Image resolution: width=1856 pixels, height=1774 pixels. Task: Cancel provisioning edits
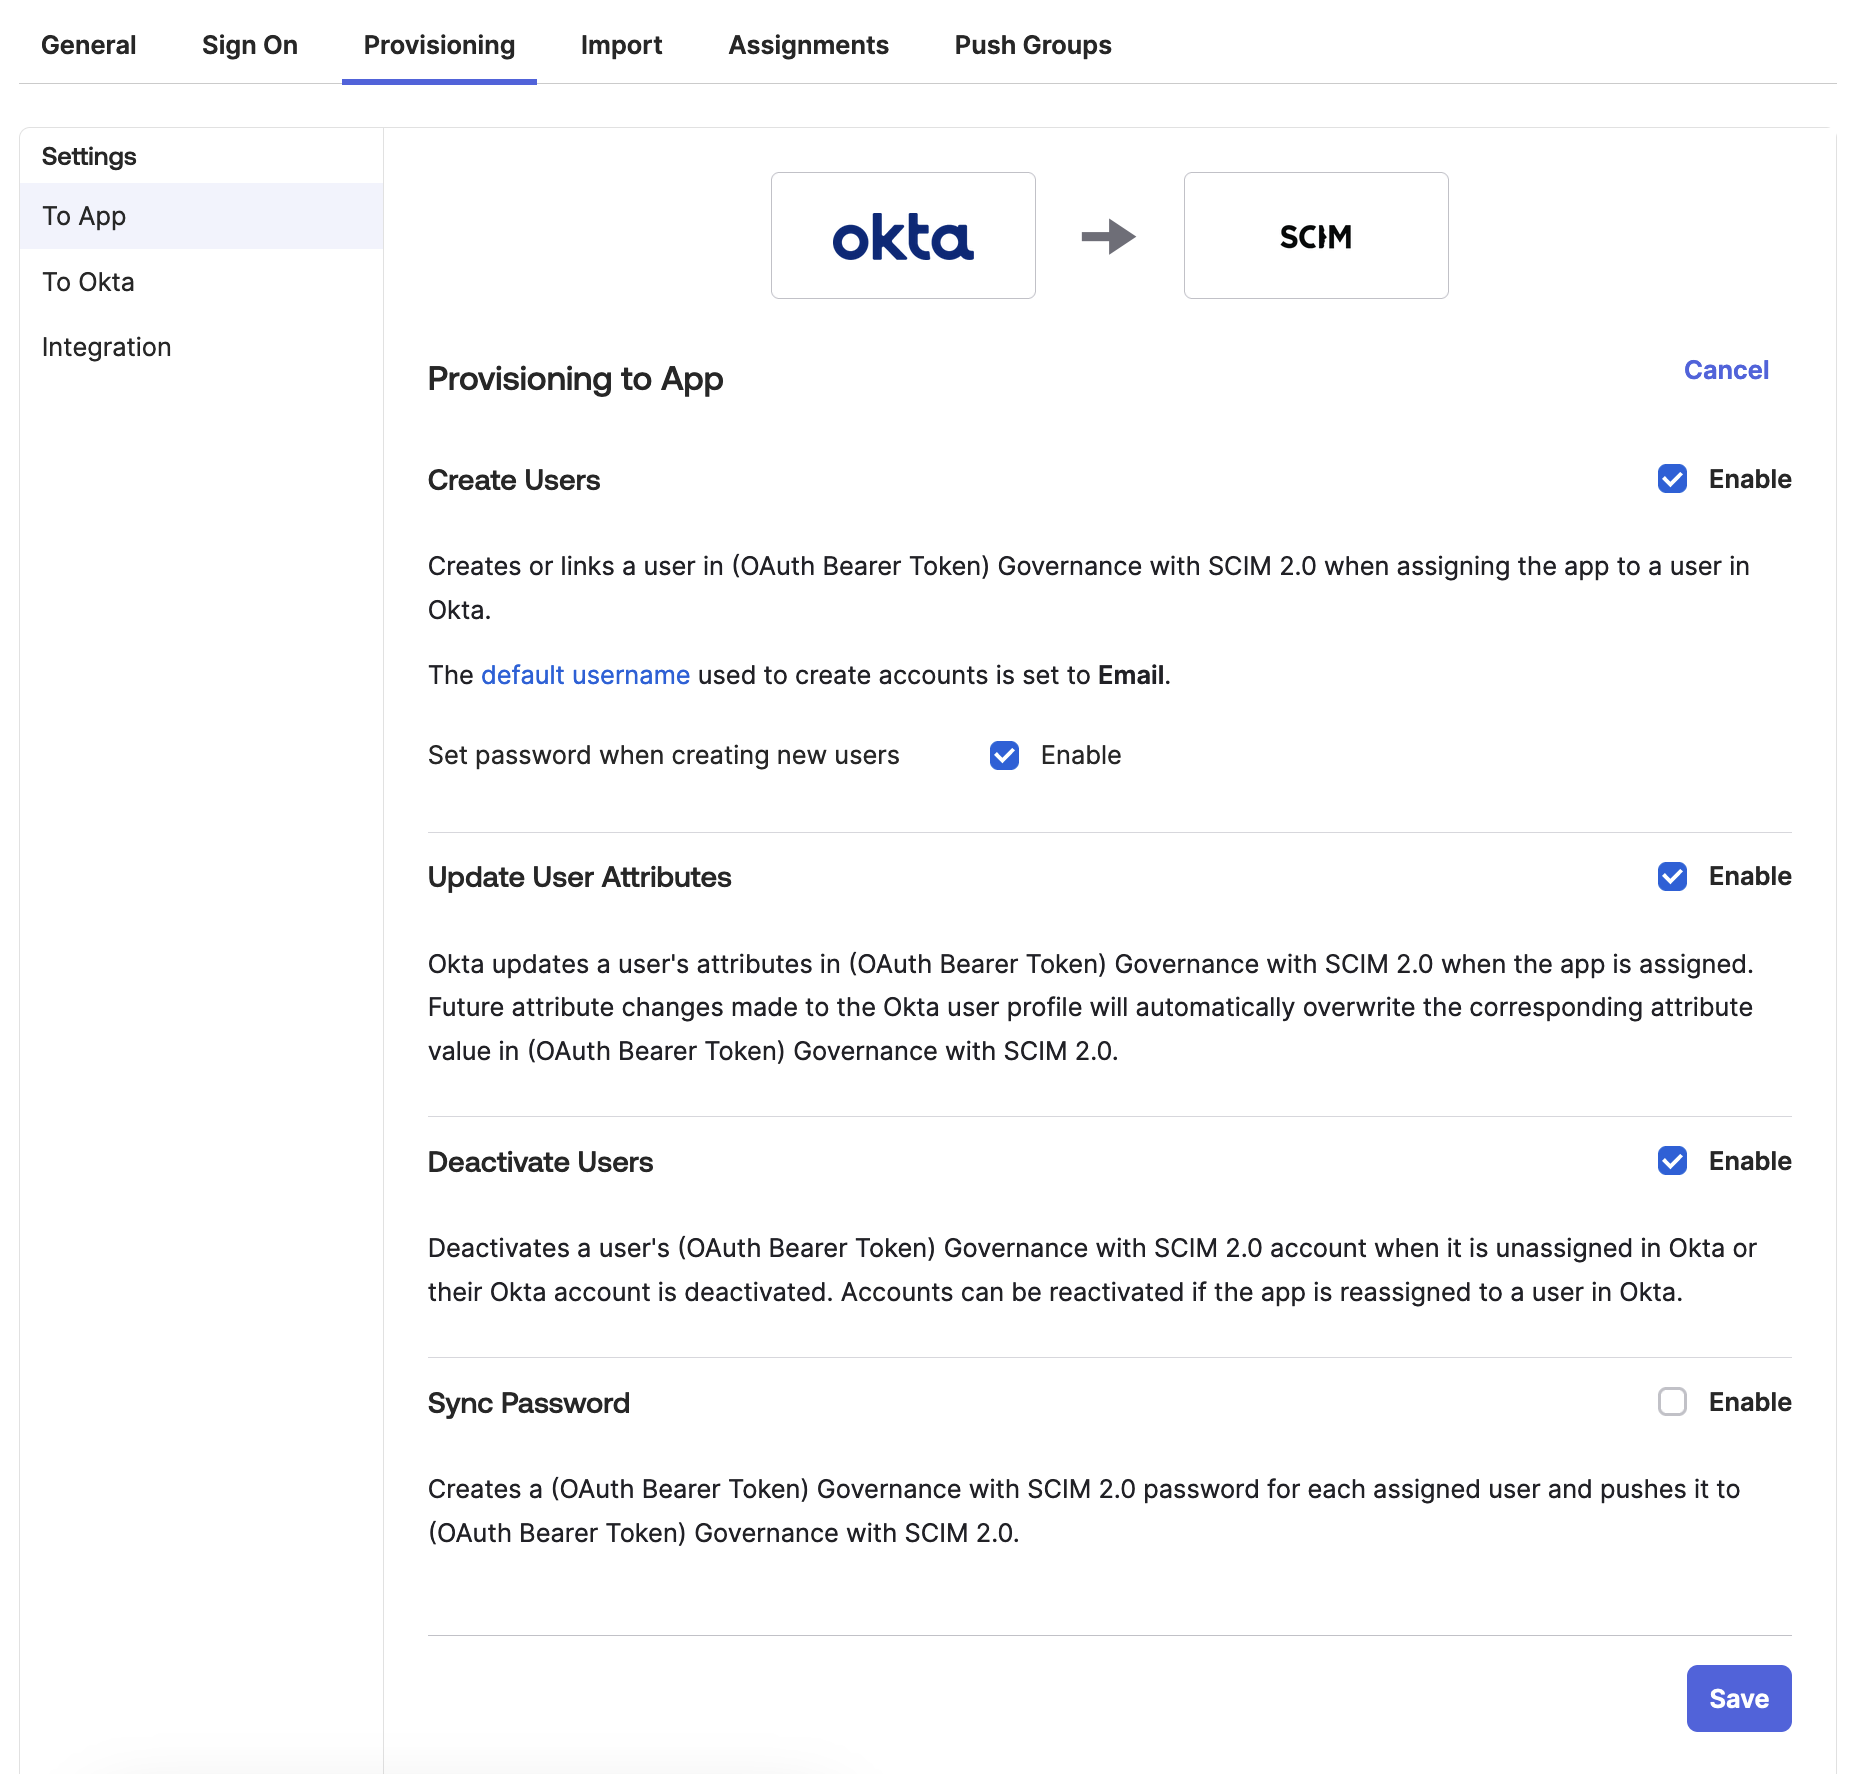coord(1726,370)
